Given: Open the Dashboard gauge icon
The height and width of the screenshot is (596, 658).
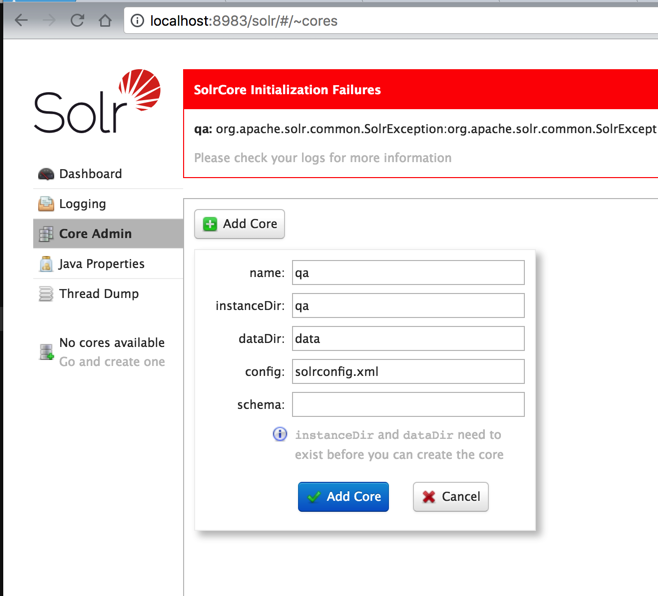Looking at the screenshot, I should coord(46,174).
